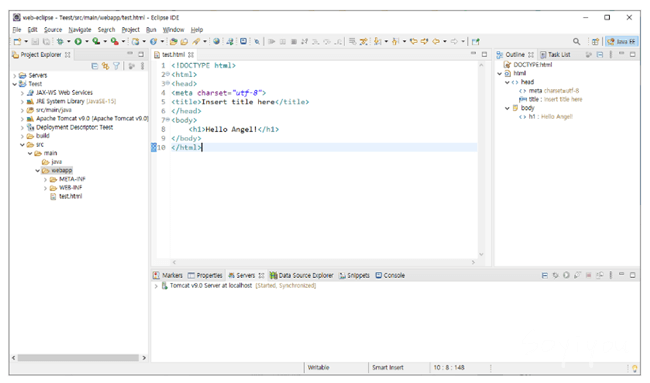This screenshot has height=383, width=650.
Task: Click the editor horizontal scroll right arrow
Action: pyautogui.click(x=473, y=262)
